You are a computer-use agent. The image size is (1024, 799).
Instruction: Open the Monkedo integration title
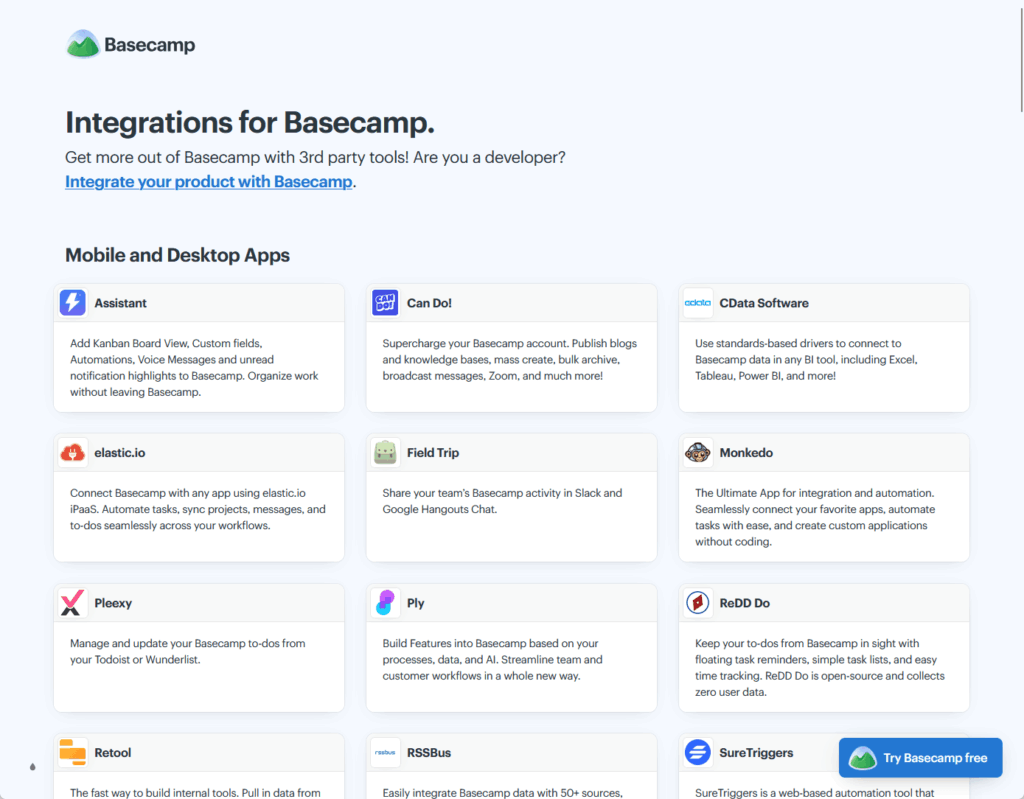746,453
